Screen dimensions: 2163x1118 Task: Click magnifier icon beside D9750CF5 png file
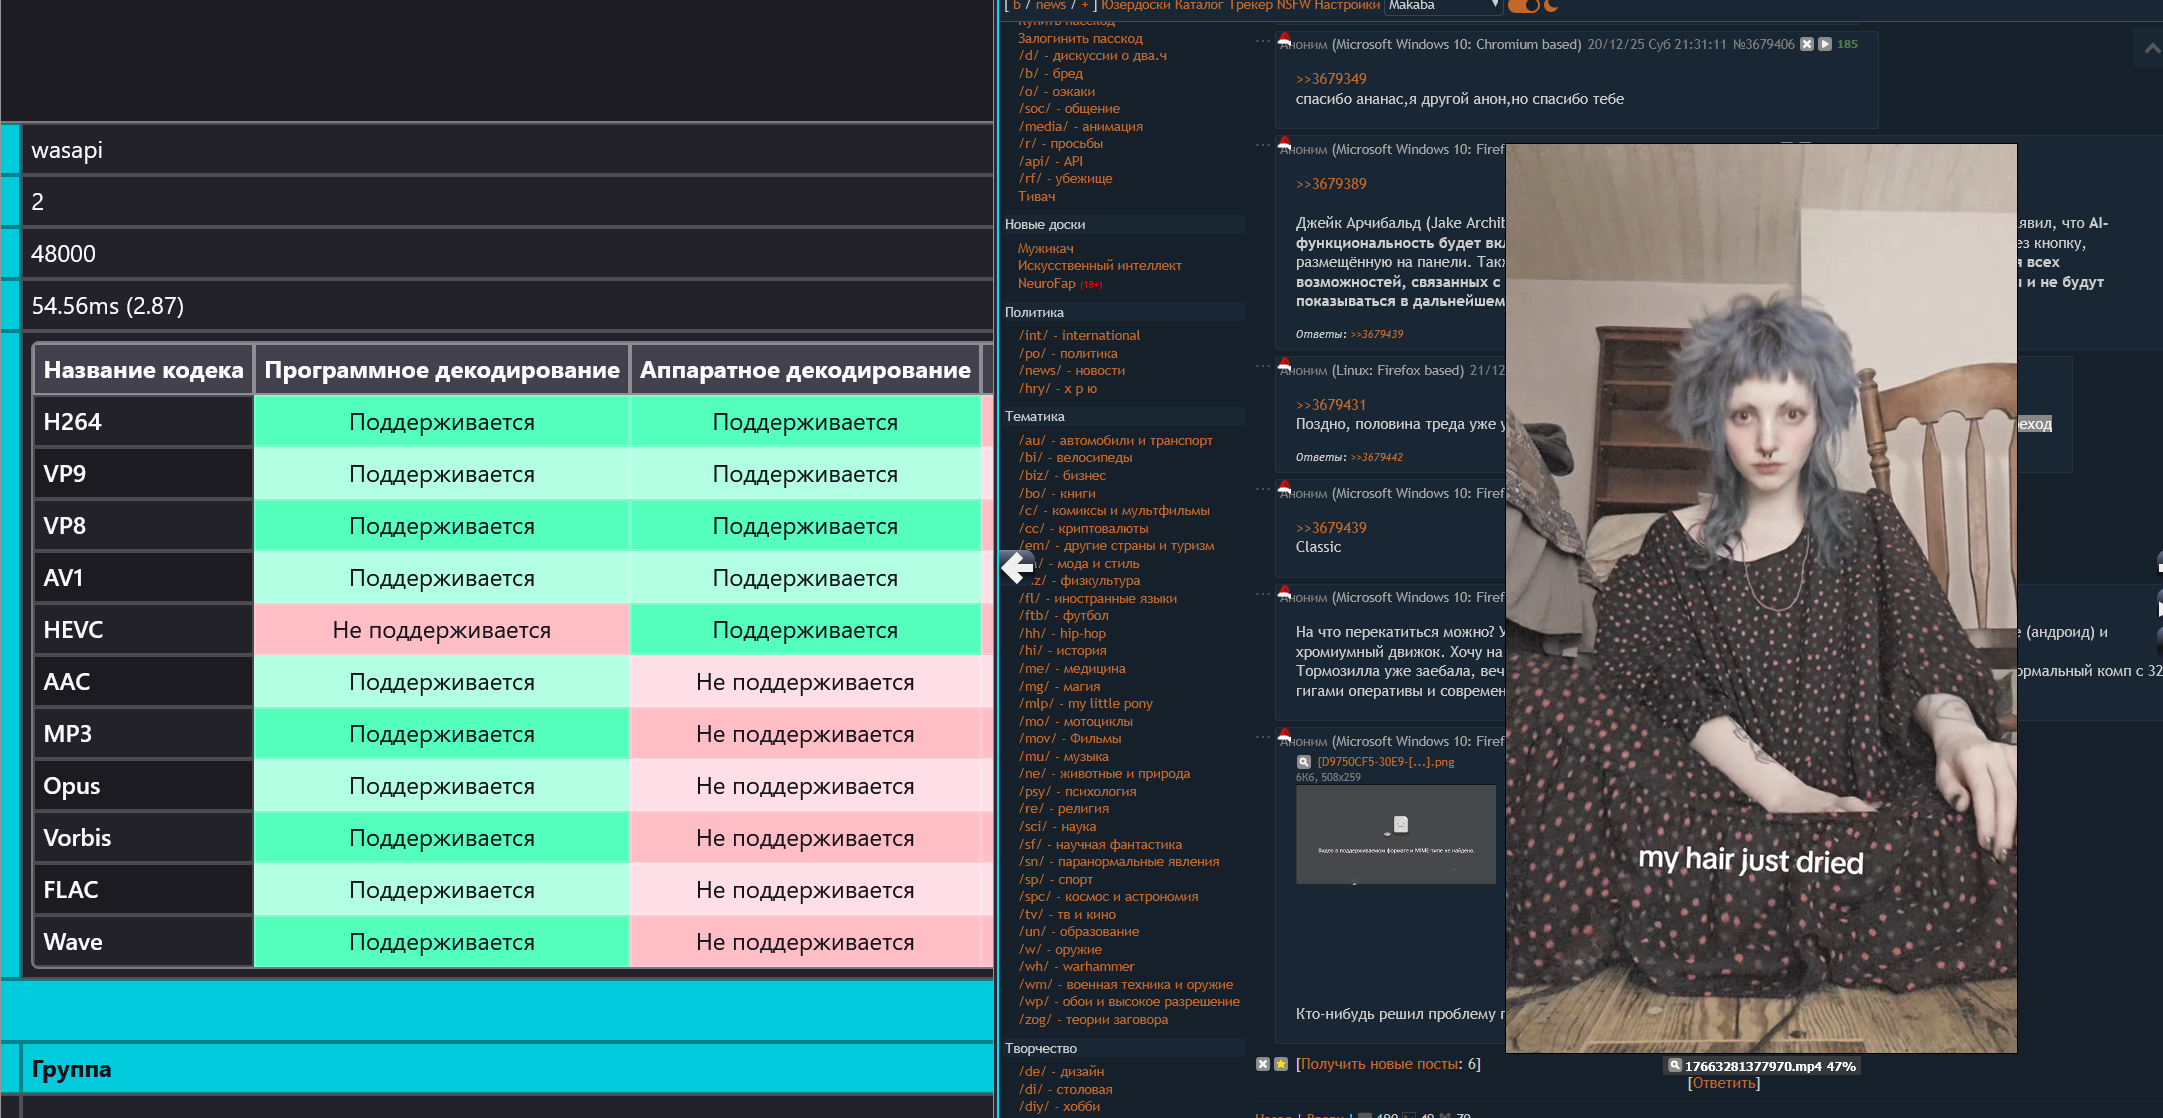1303,762
